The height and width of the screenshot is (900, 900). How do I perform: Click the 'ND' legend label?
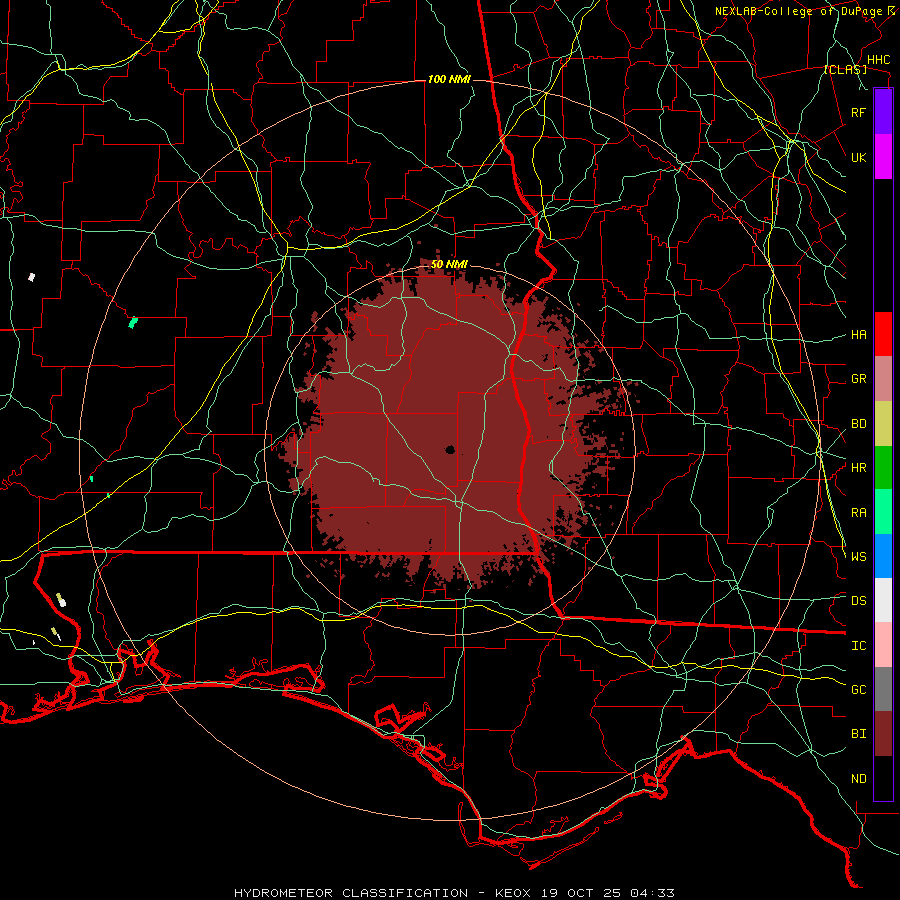[858, 779]
